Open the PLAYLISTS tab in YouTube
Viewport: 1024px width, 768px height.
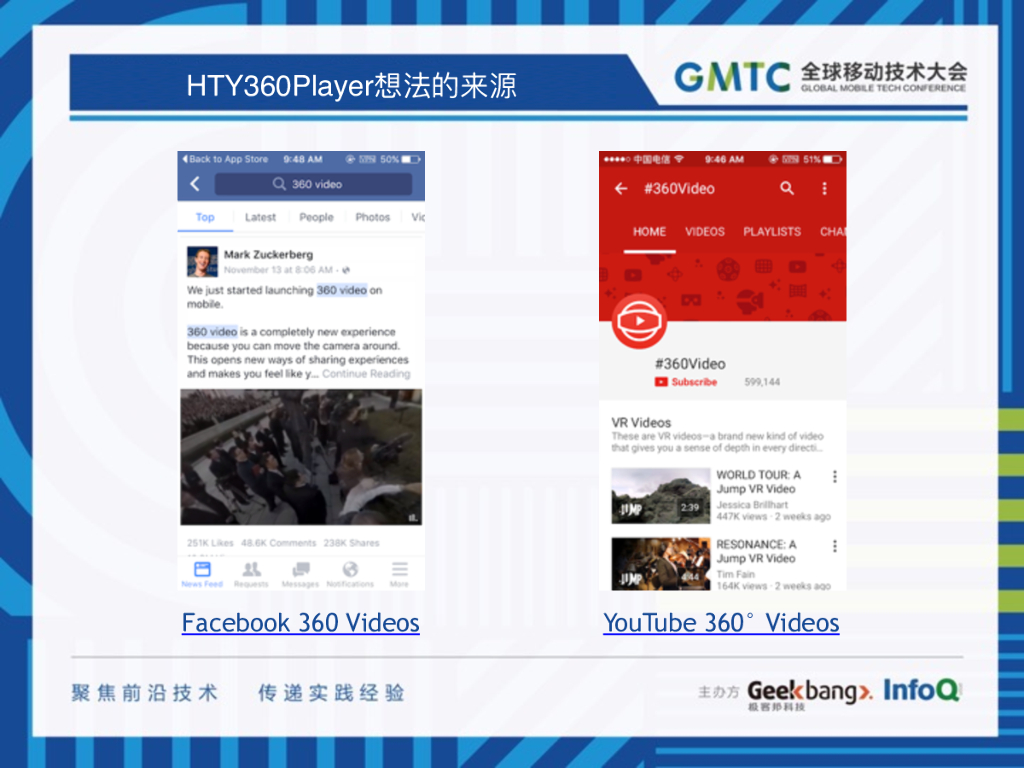772,232
